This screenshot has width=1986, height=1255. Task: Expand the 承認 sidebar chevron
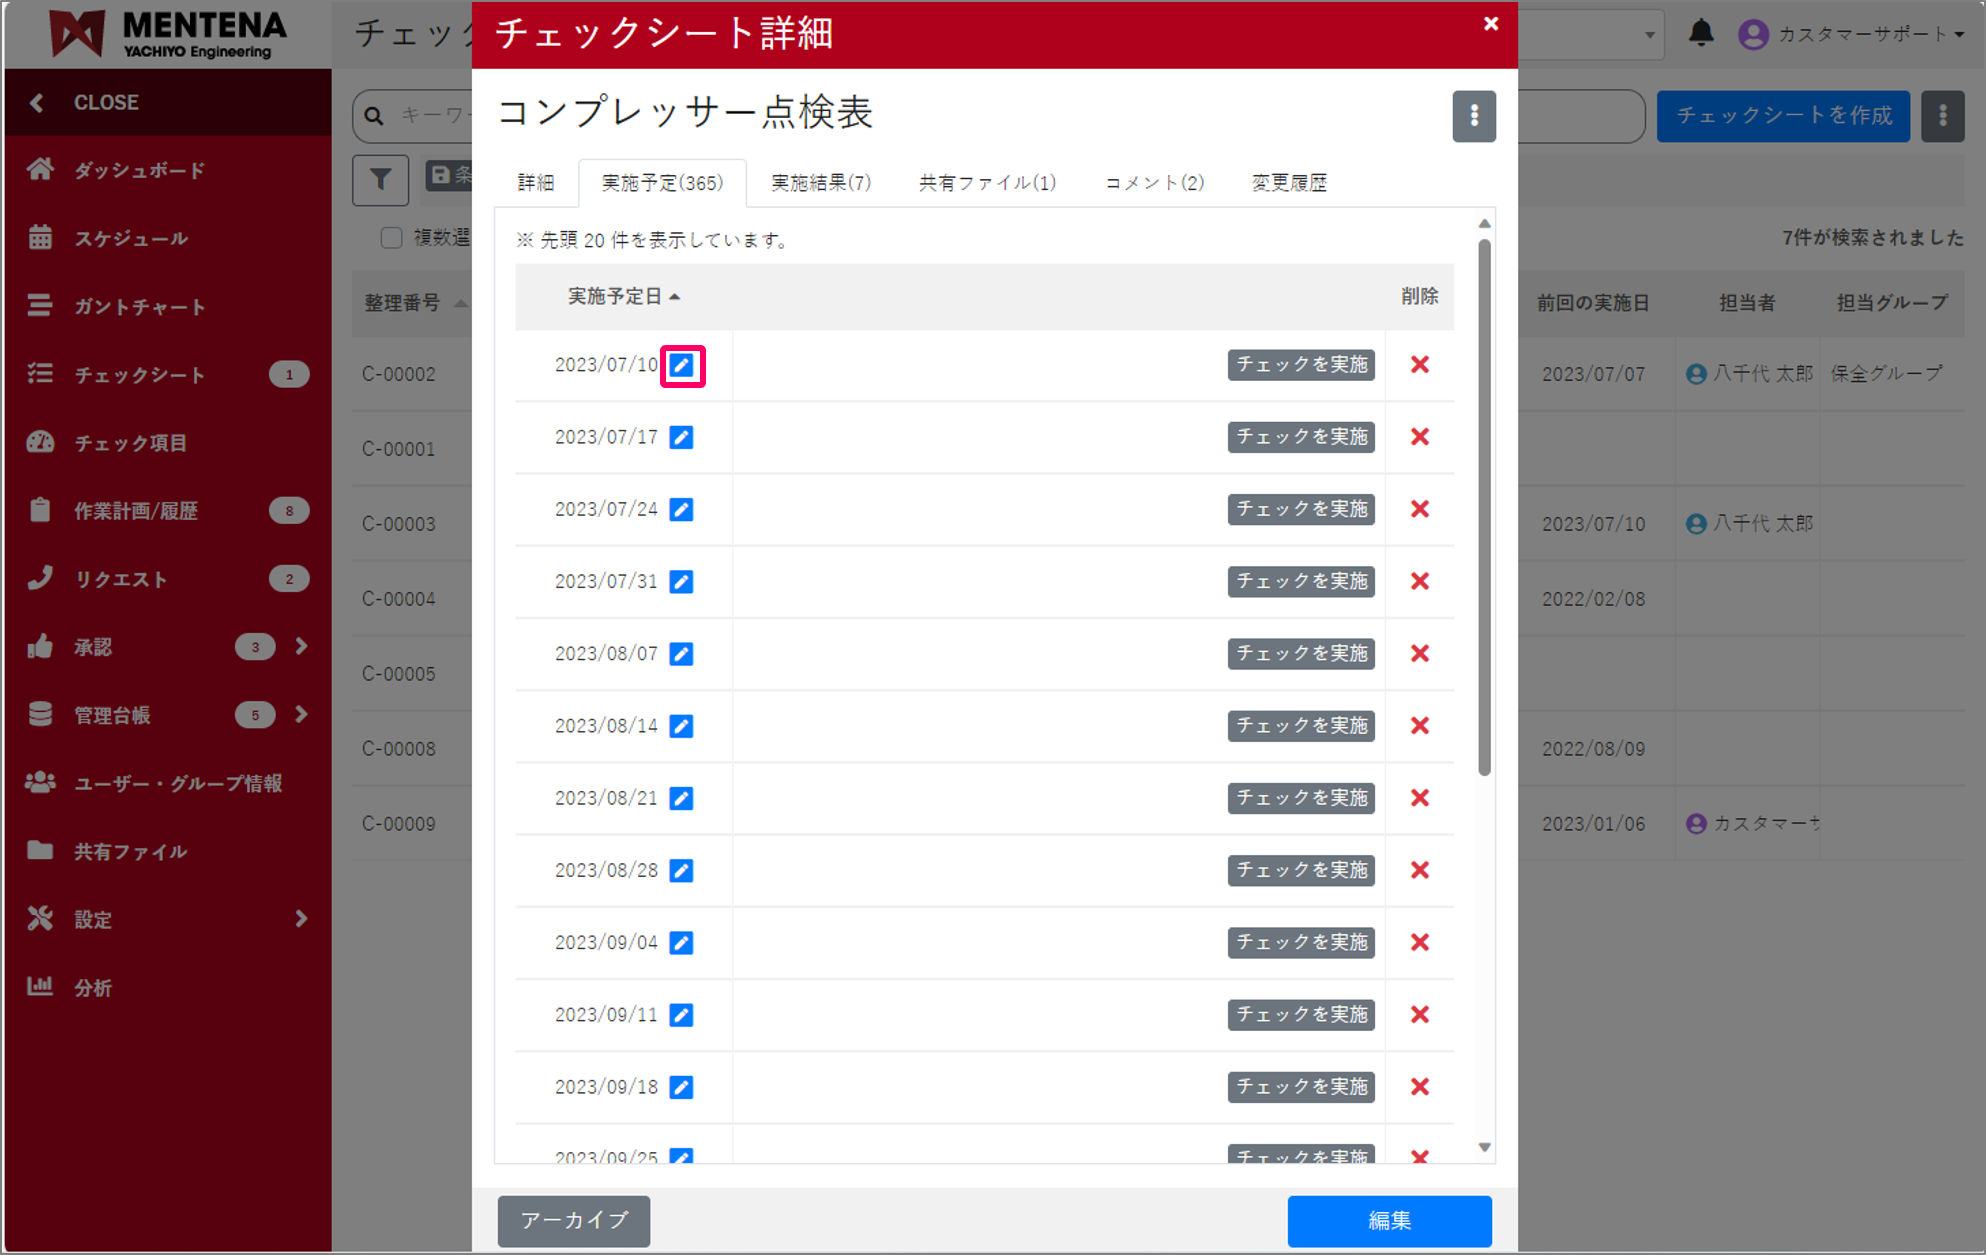302,646
